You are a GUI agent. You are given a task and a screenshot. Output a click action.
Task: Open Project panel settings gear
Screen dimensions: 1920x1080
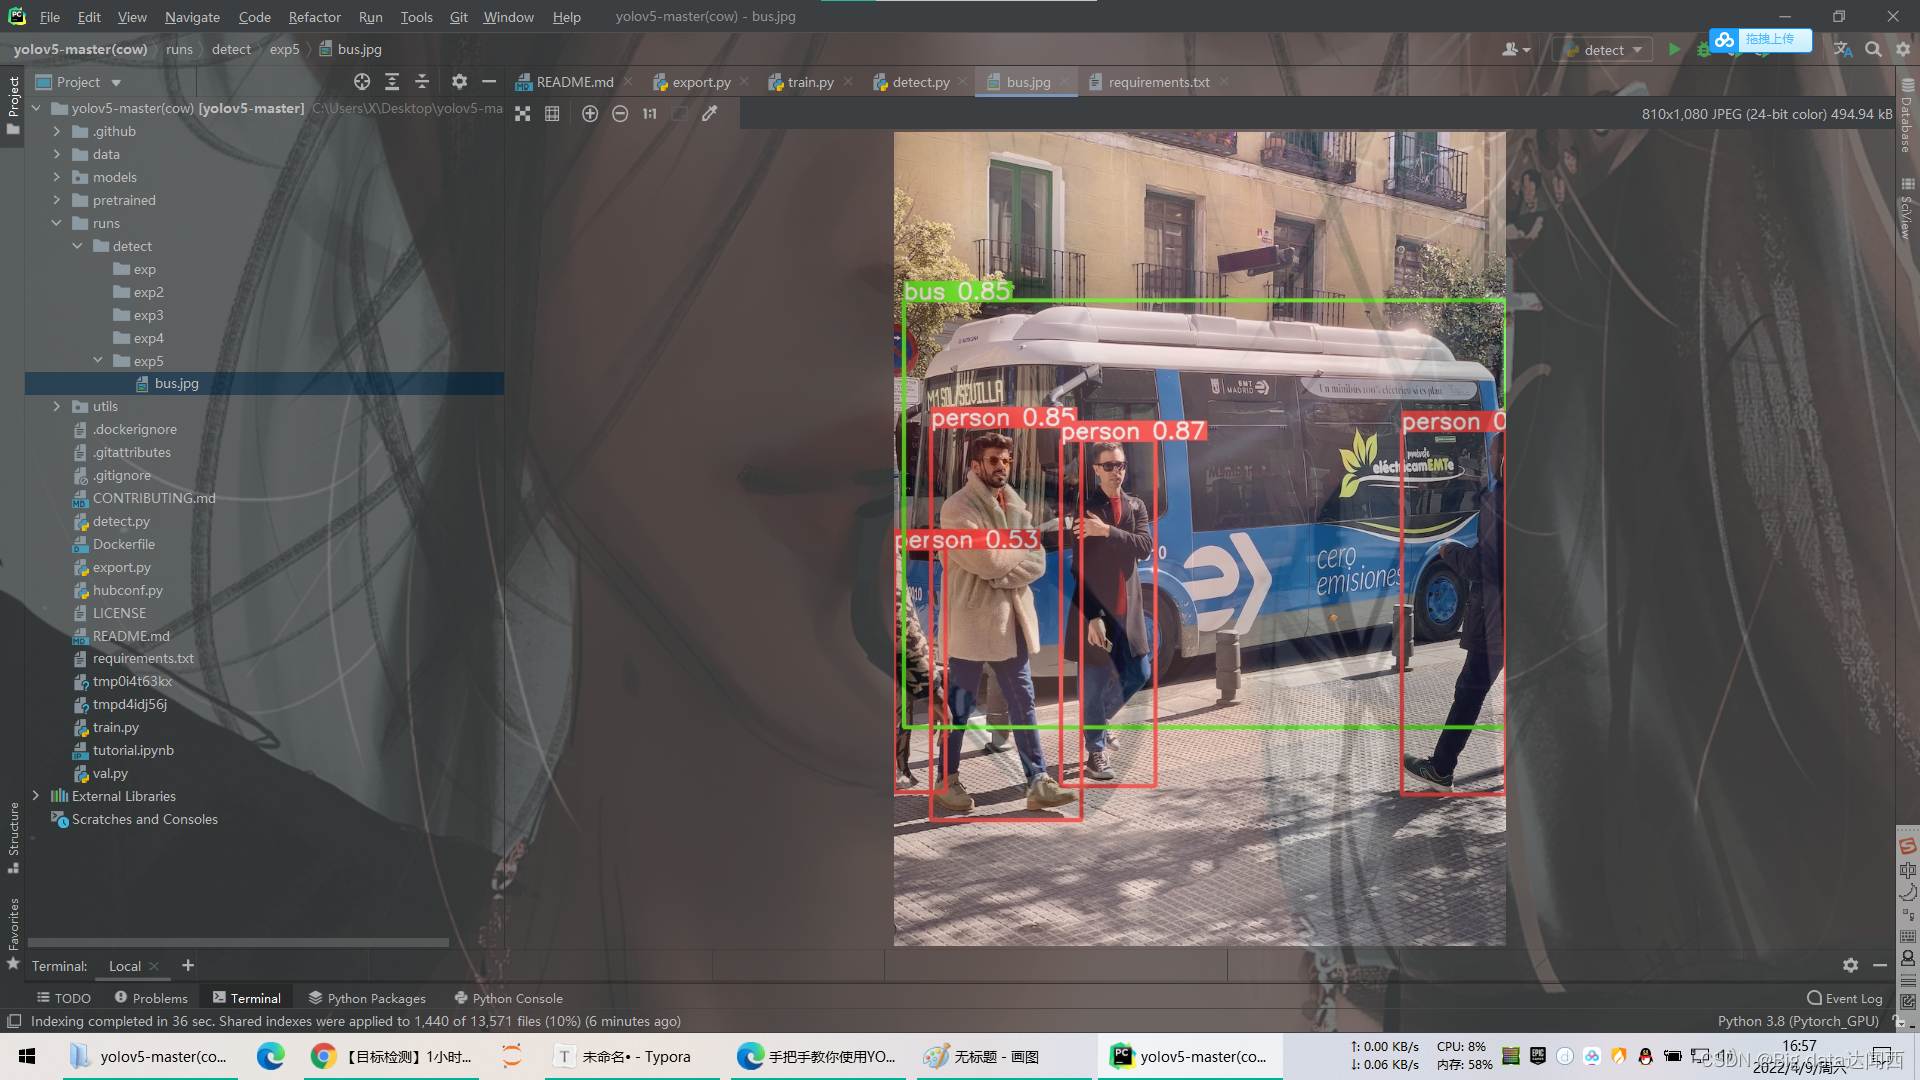point(459,82)
